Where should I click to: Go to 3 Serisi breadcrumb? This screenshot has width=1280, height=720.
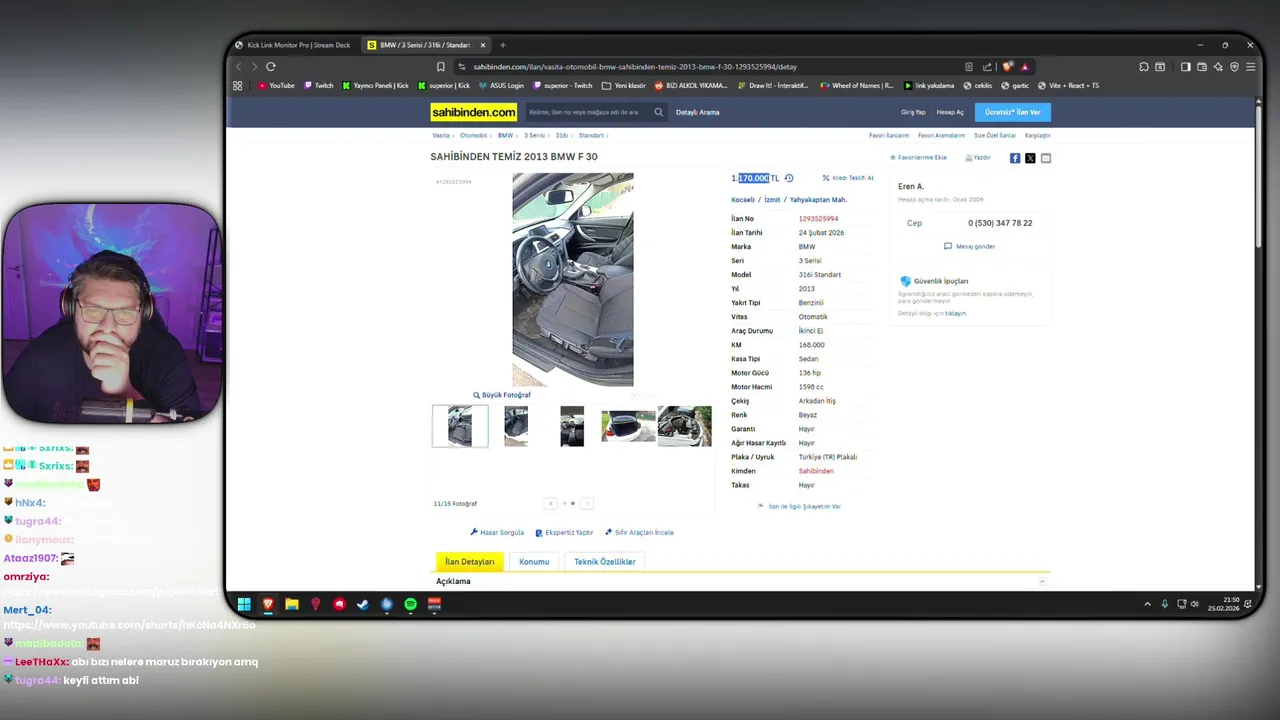(535, 135)
